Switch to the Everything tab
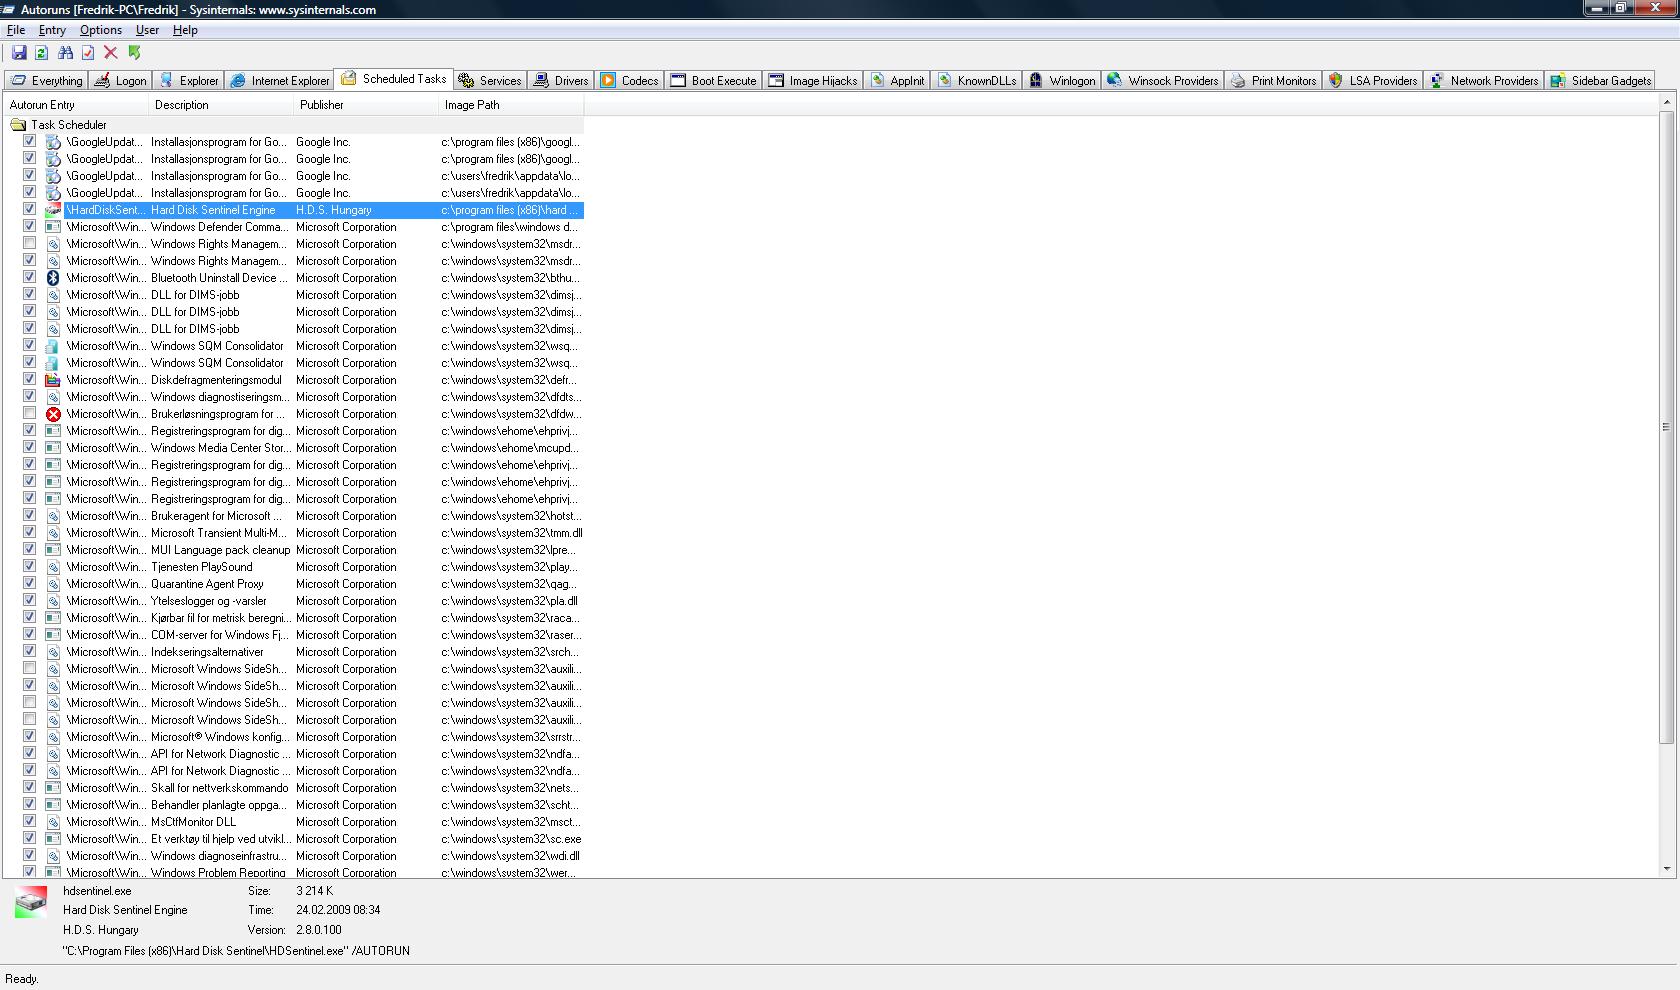The image size is (1680, 990). 47,81
